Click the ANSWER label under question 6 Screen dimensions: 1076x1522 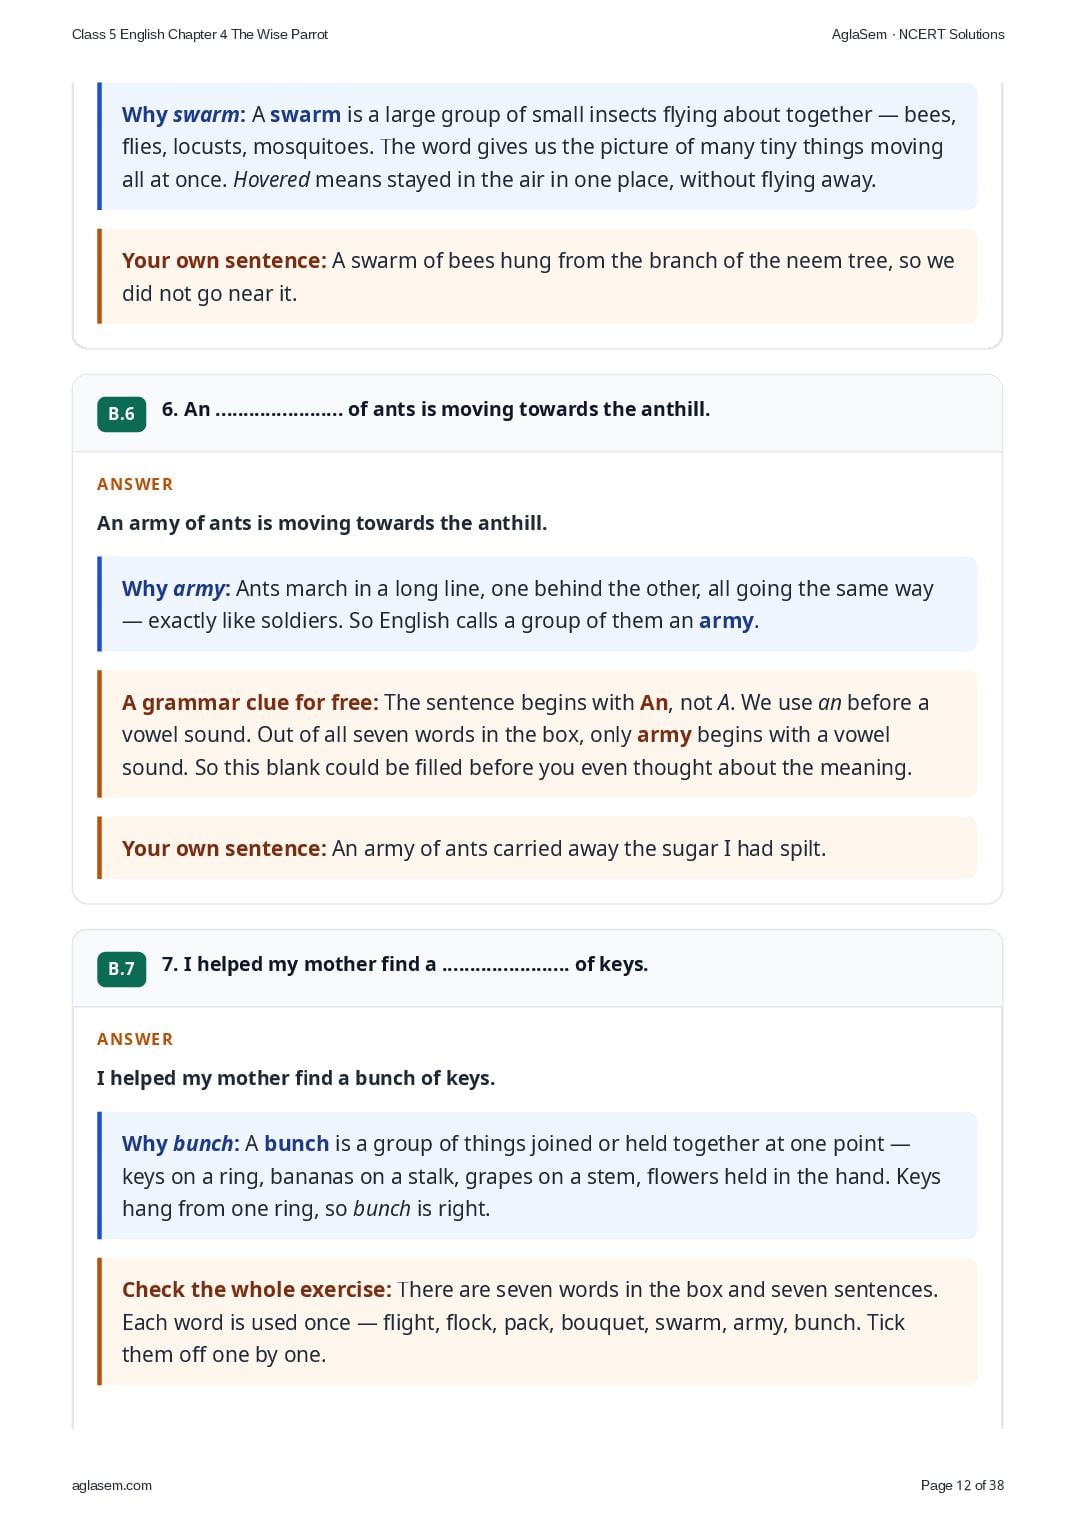(x=135, y=484)
